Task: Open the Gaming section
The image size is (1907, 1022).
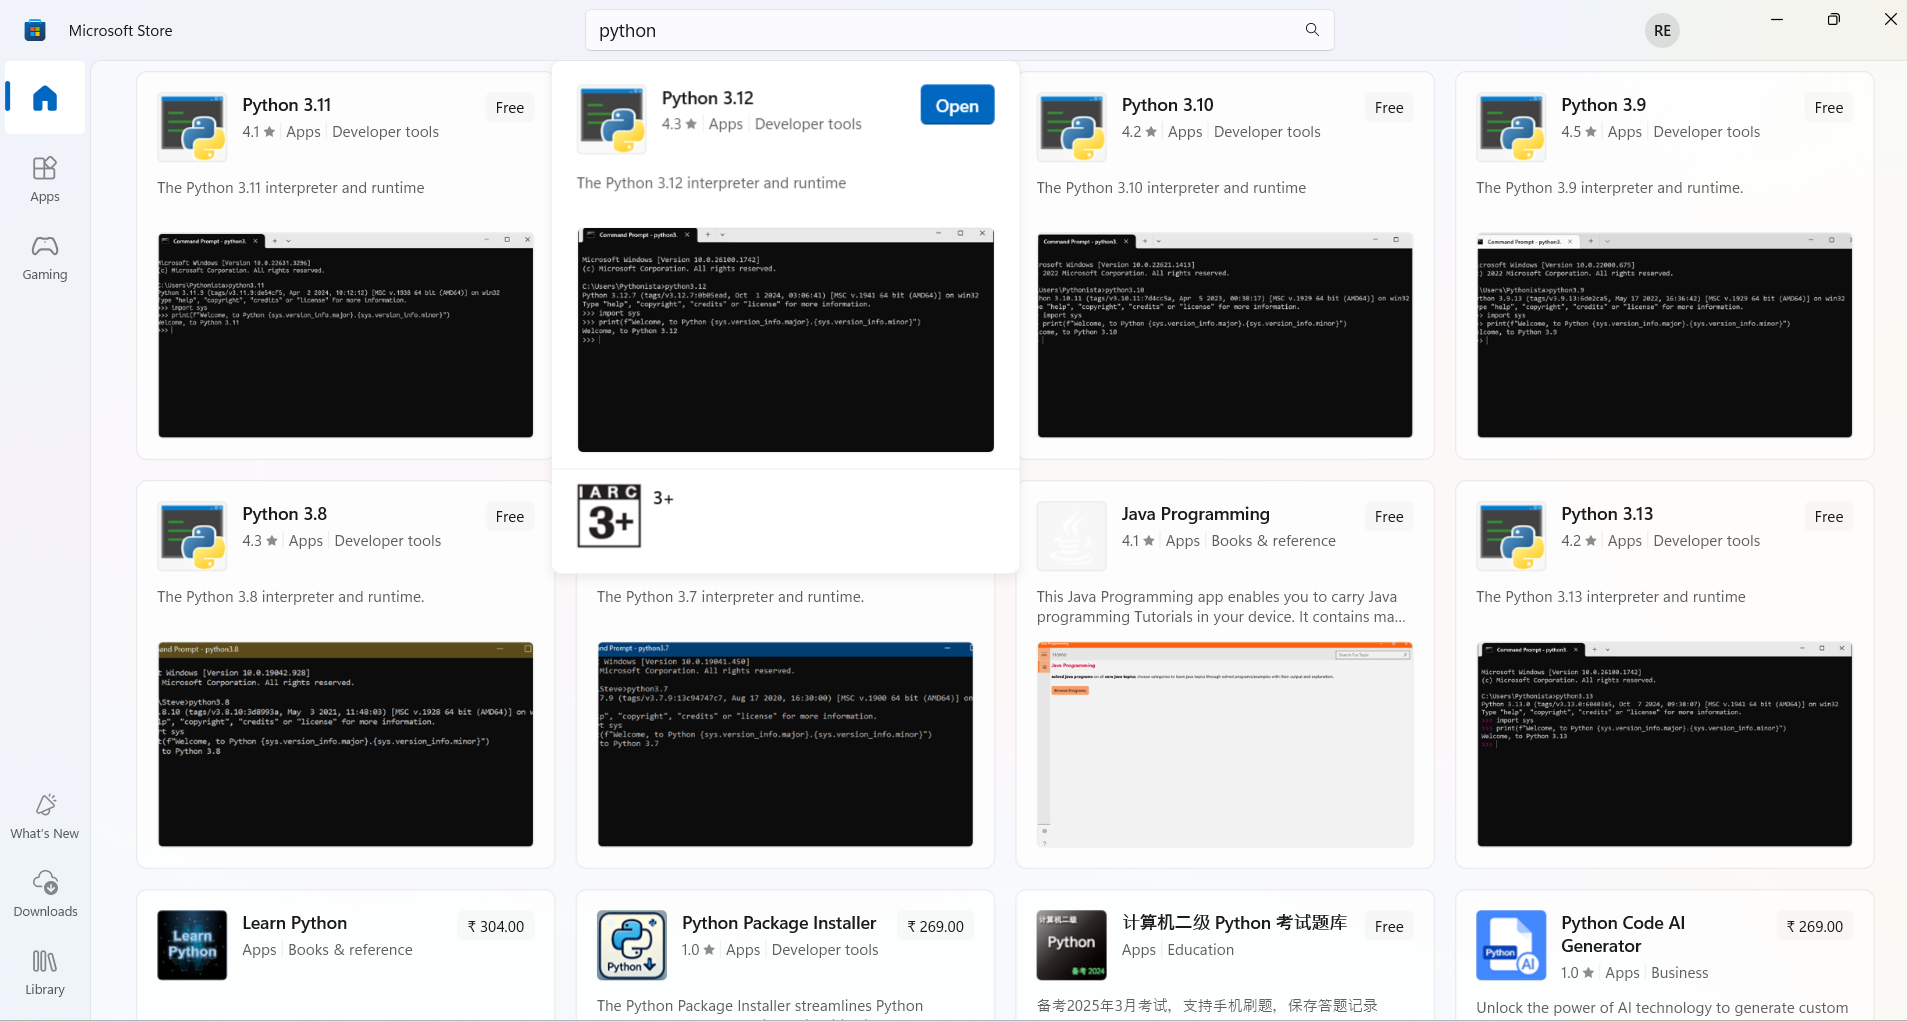Action: [x=45, y=258]
